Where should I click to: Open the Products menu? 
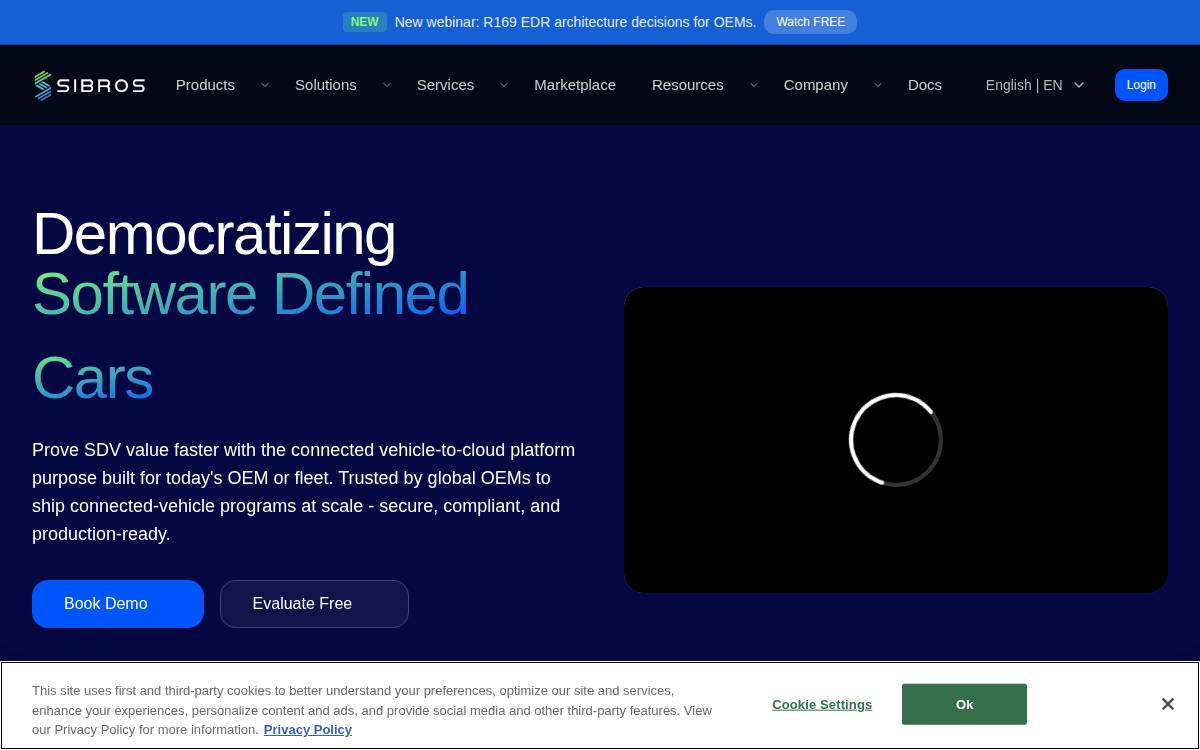[x=205, y=85]
